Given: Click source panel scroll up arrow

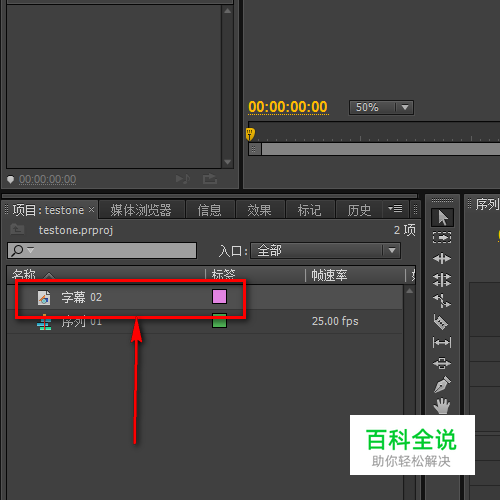Looking at the screenshot, I should [228, 11].
